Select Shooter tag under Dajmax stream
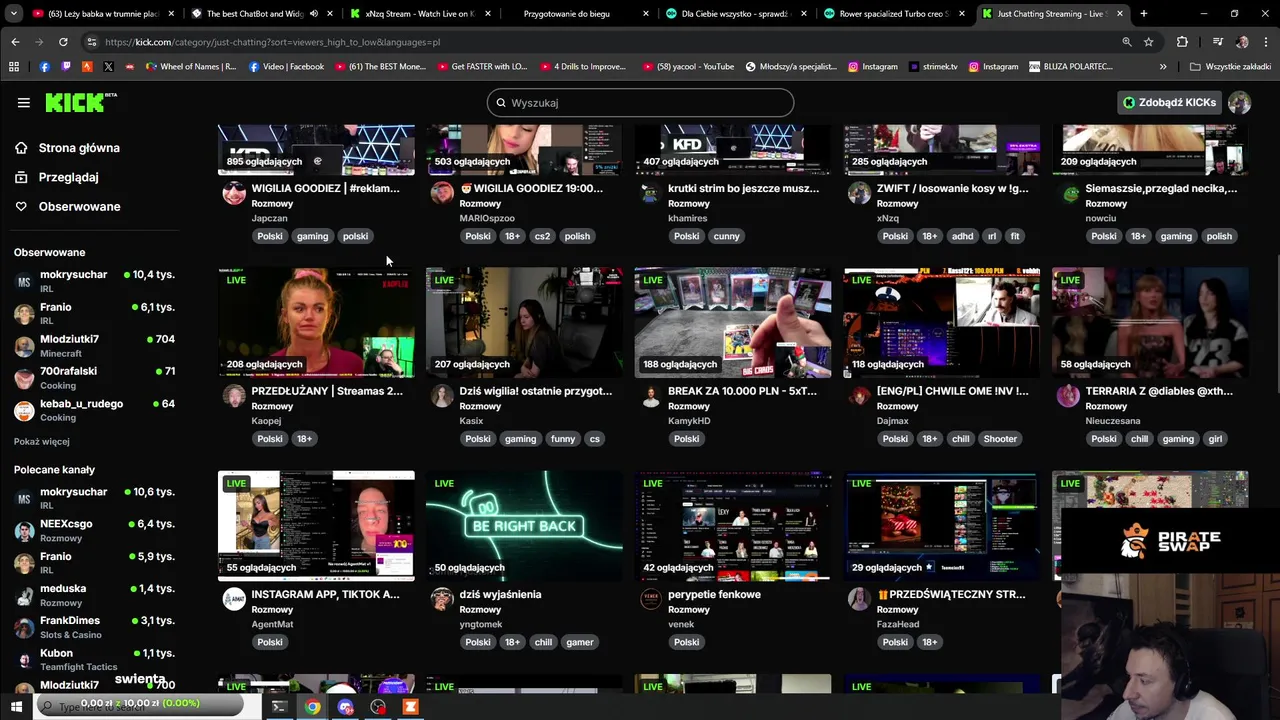 point(1000,439)
